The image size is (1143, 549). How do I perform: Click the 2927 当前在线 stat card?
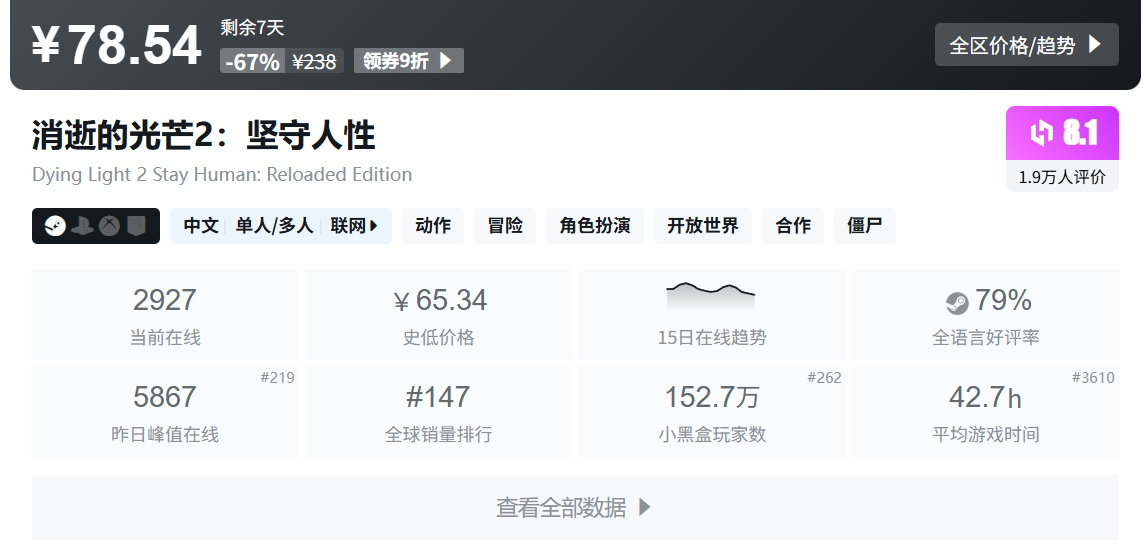coord(165,315)
